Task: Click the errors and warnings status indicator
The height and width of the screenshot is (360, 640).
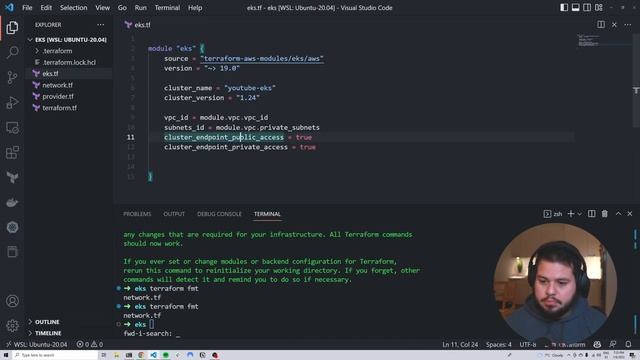Action: coord(89,344)
